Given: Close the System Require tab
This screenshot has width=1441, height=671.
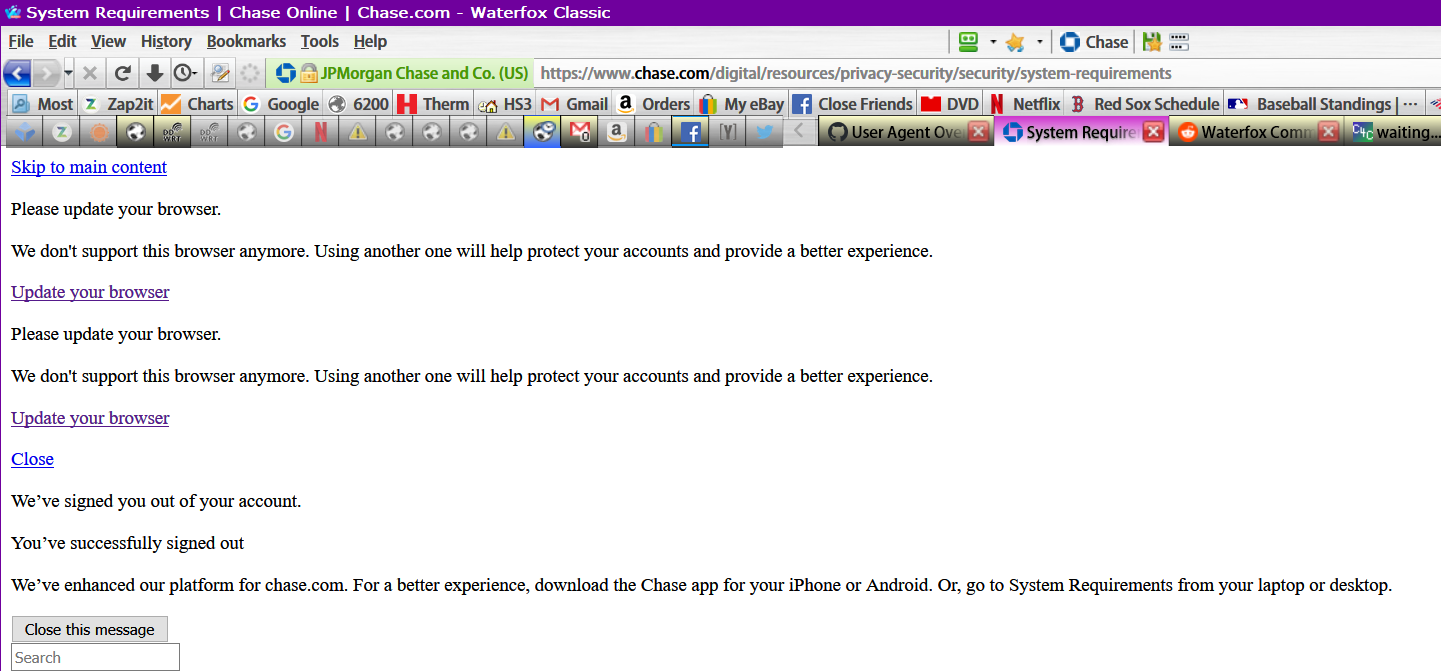Looking at the screenshot, I should coord(1153,132).
